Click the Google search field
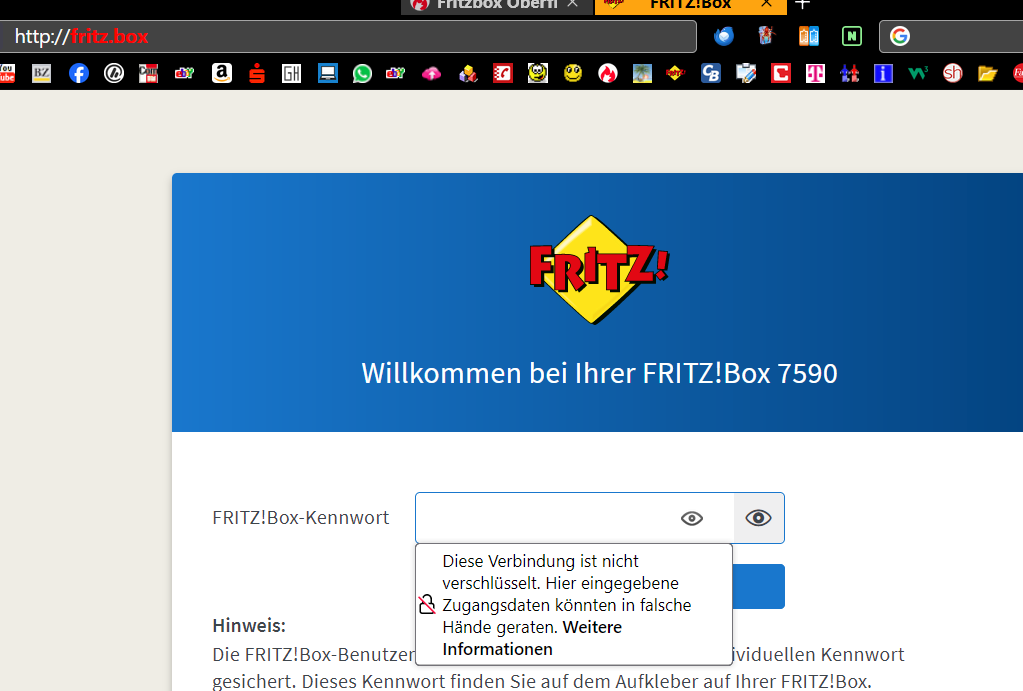This screenshot has height=691, width=1023. coord(951,37)
